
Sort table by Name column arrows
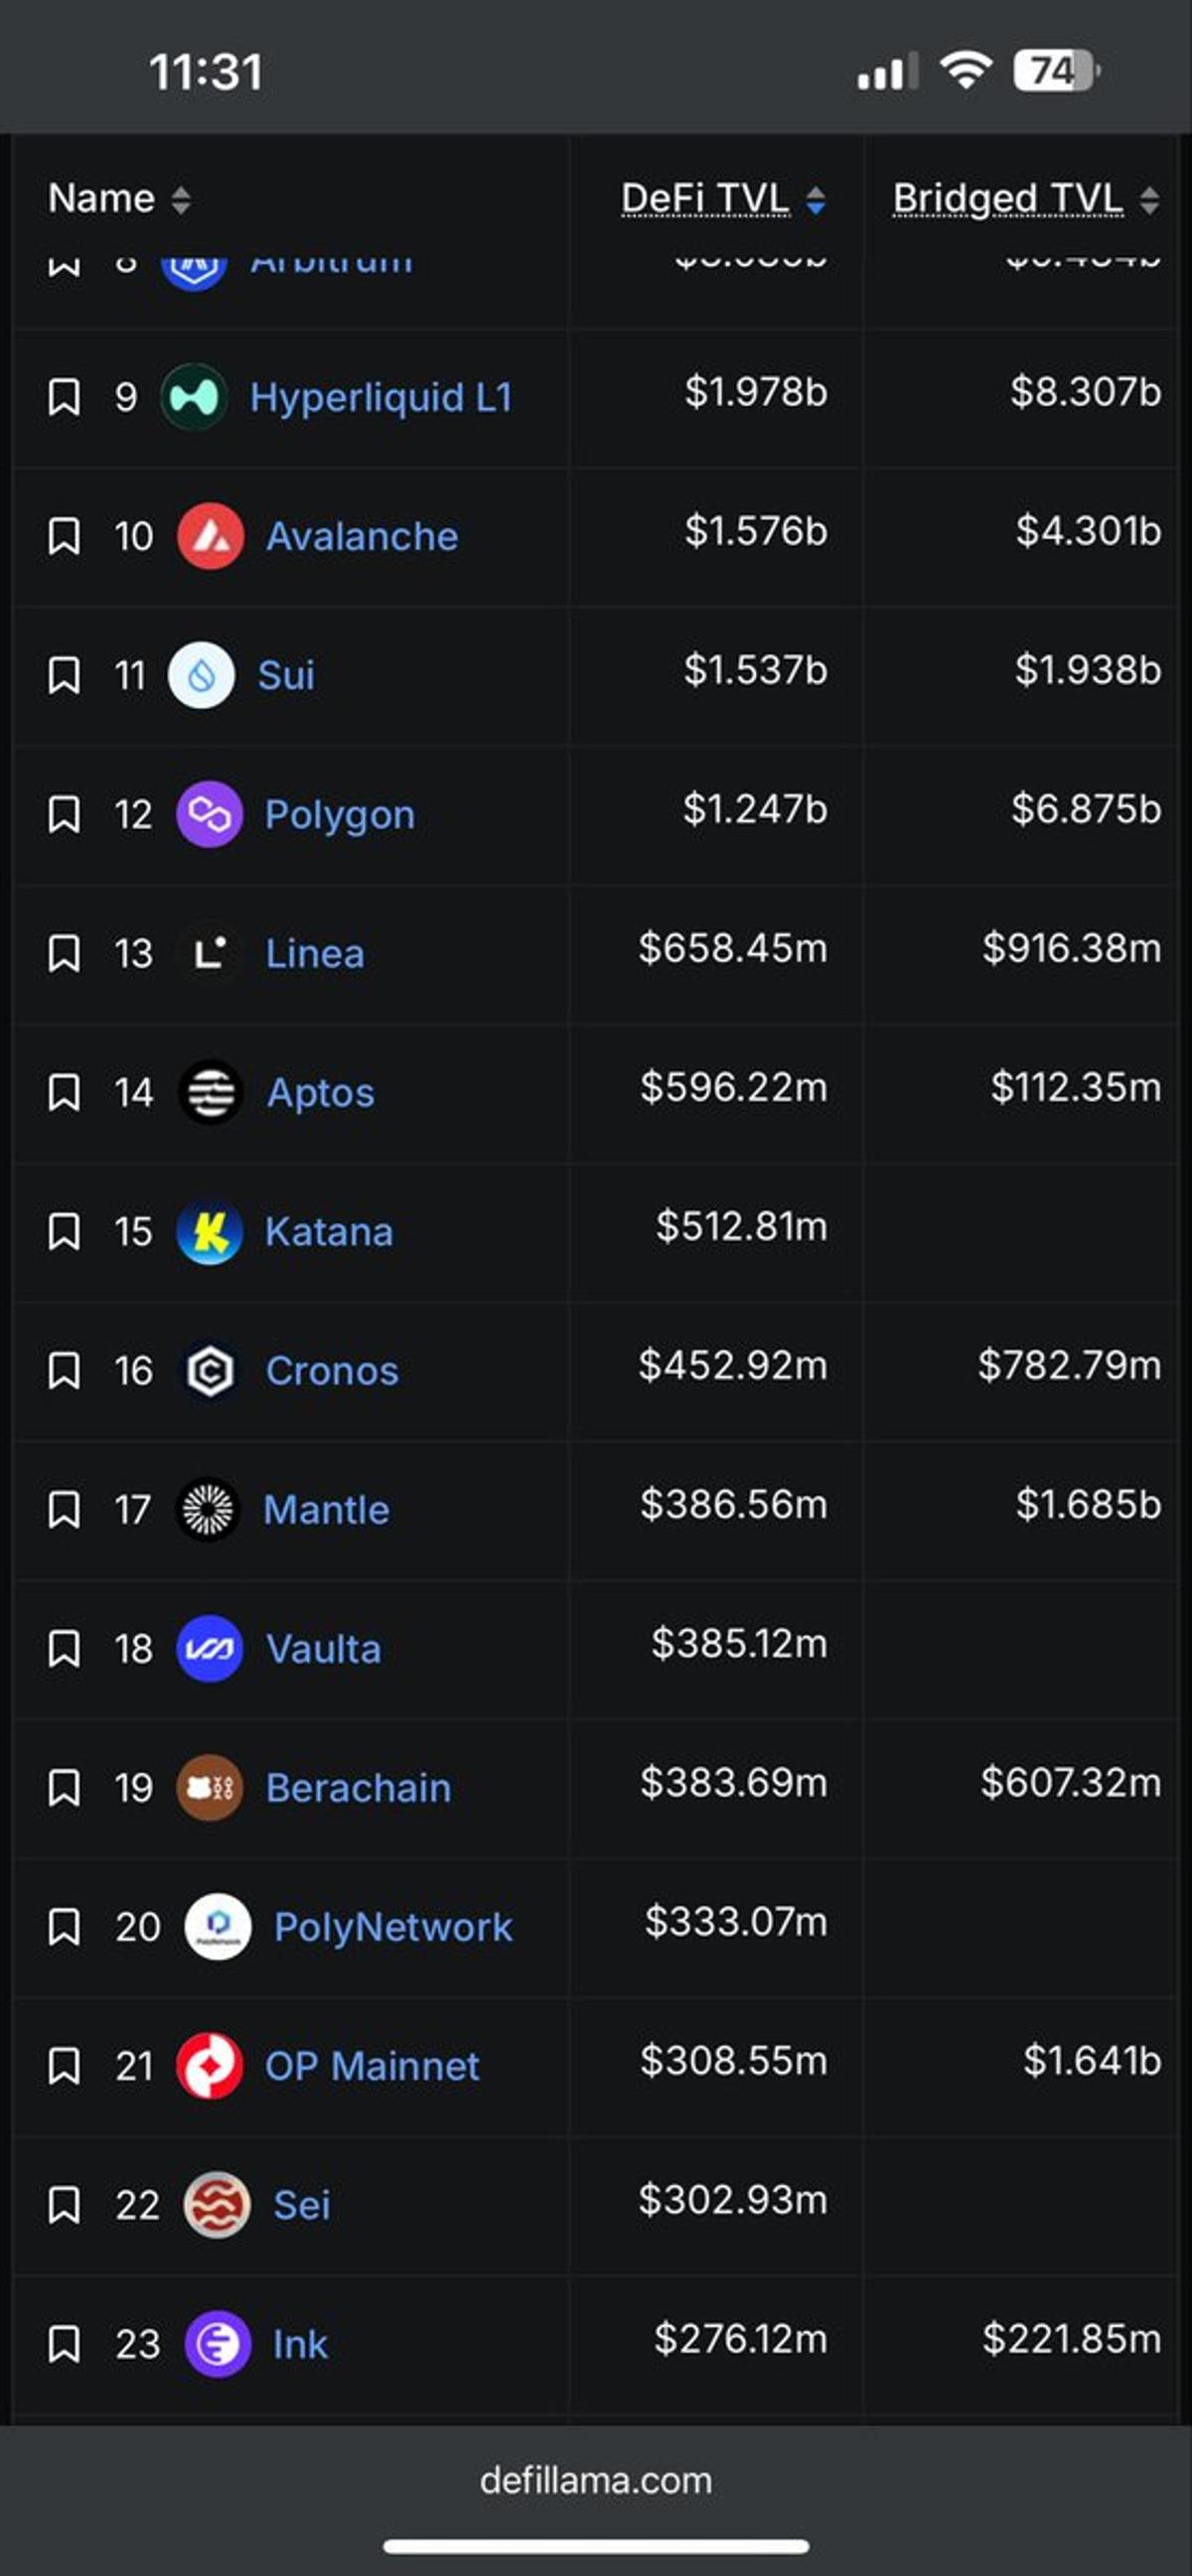point(180,199)
